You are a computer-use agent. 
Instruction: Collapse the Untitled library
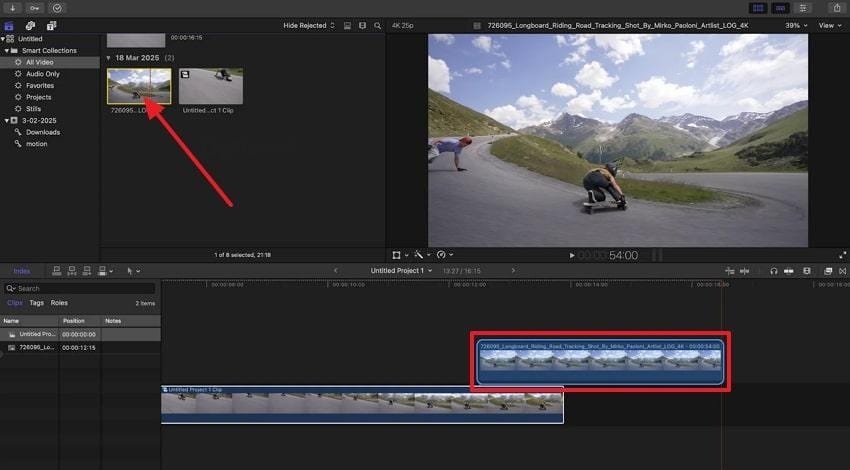(x=3, y=39)
